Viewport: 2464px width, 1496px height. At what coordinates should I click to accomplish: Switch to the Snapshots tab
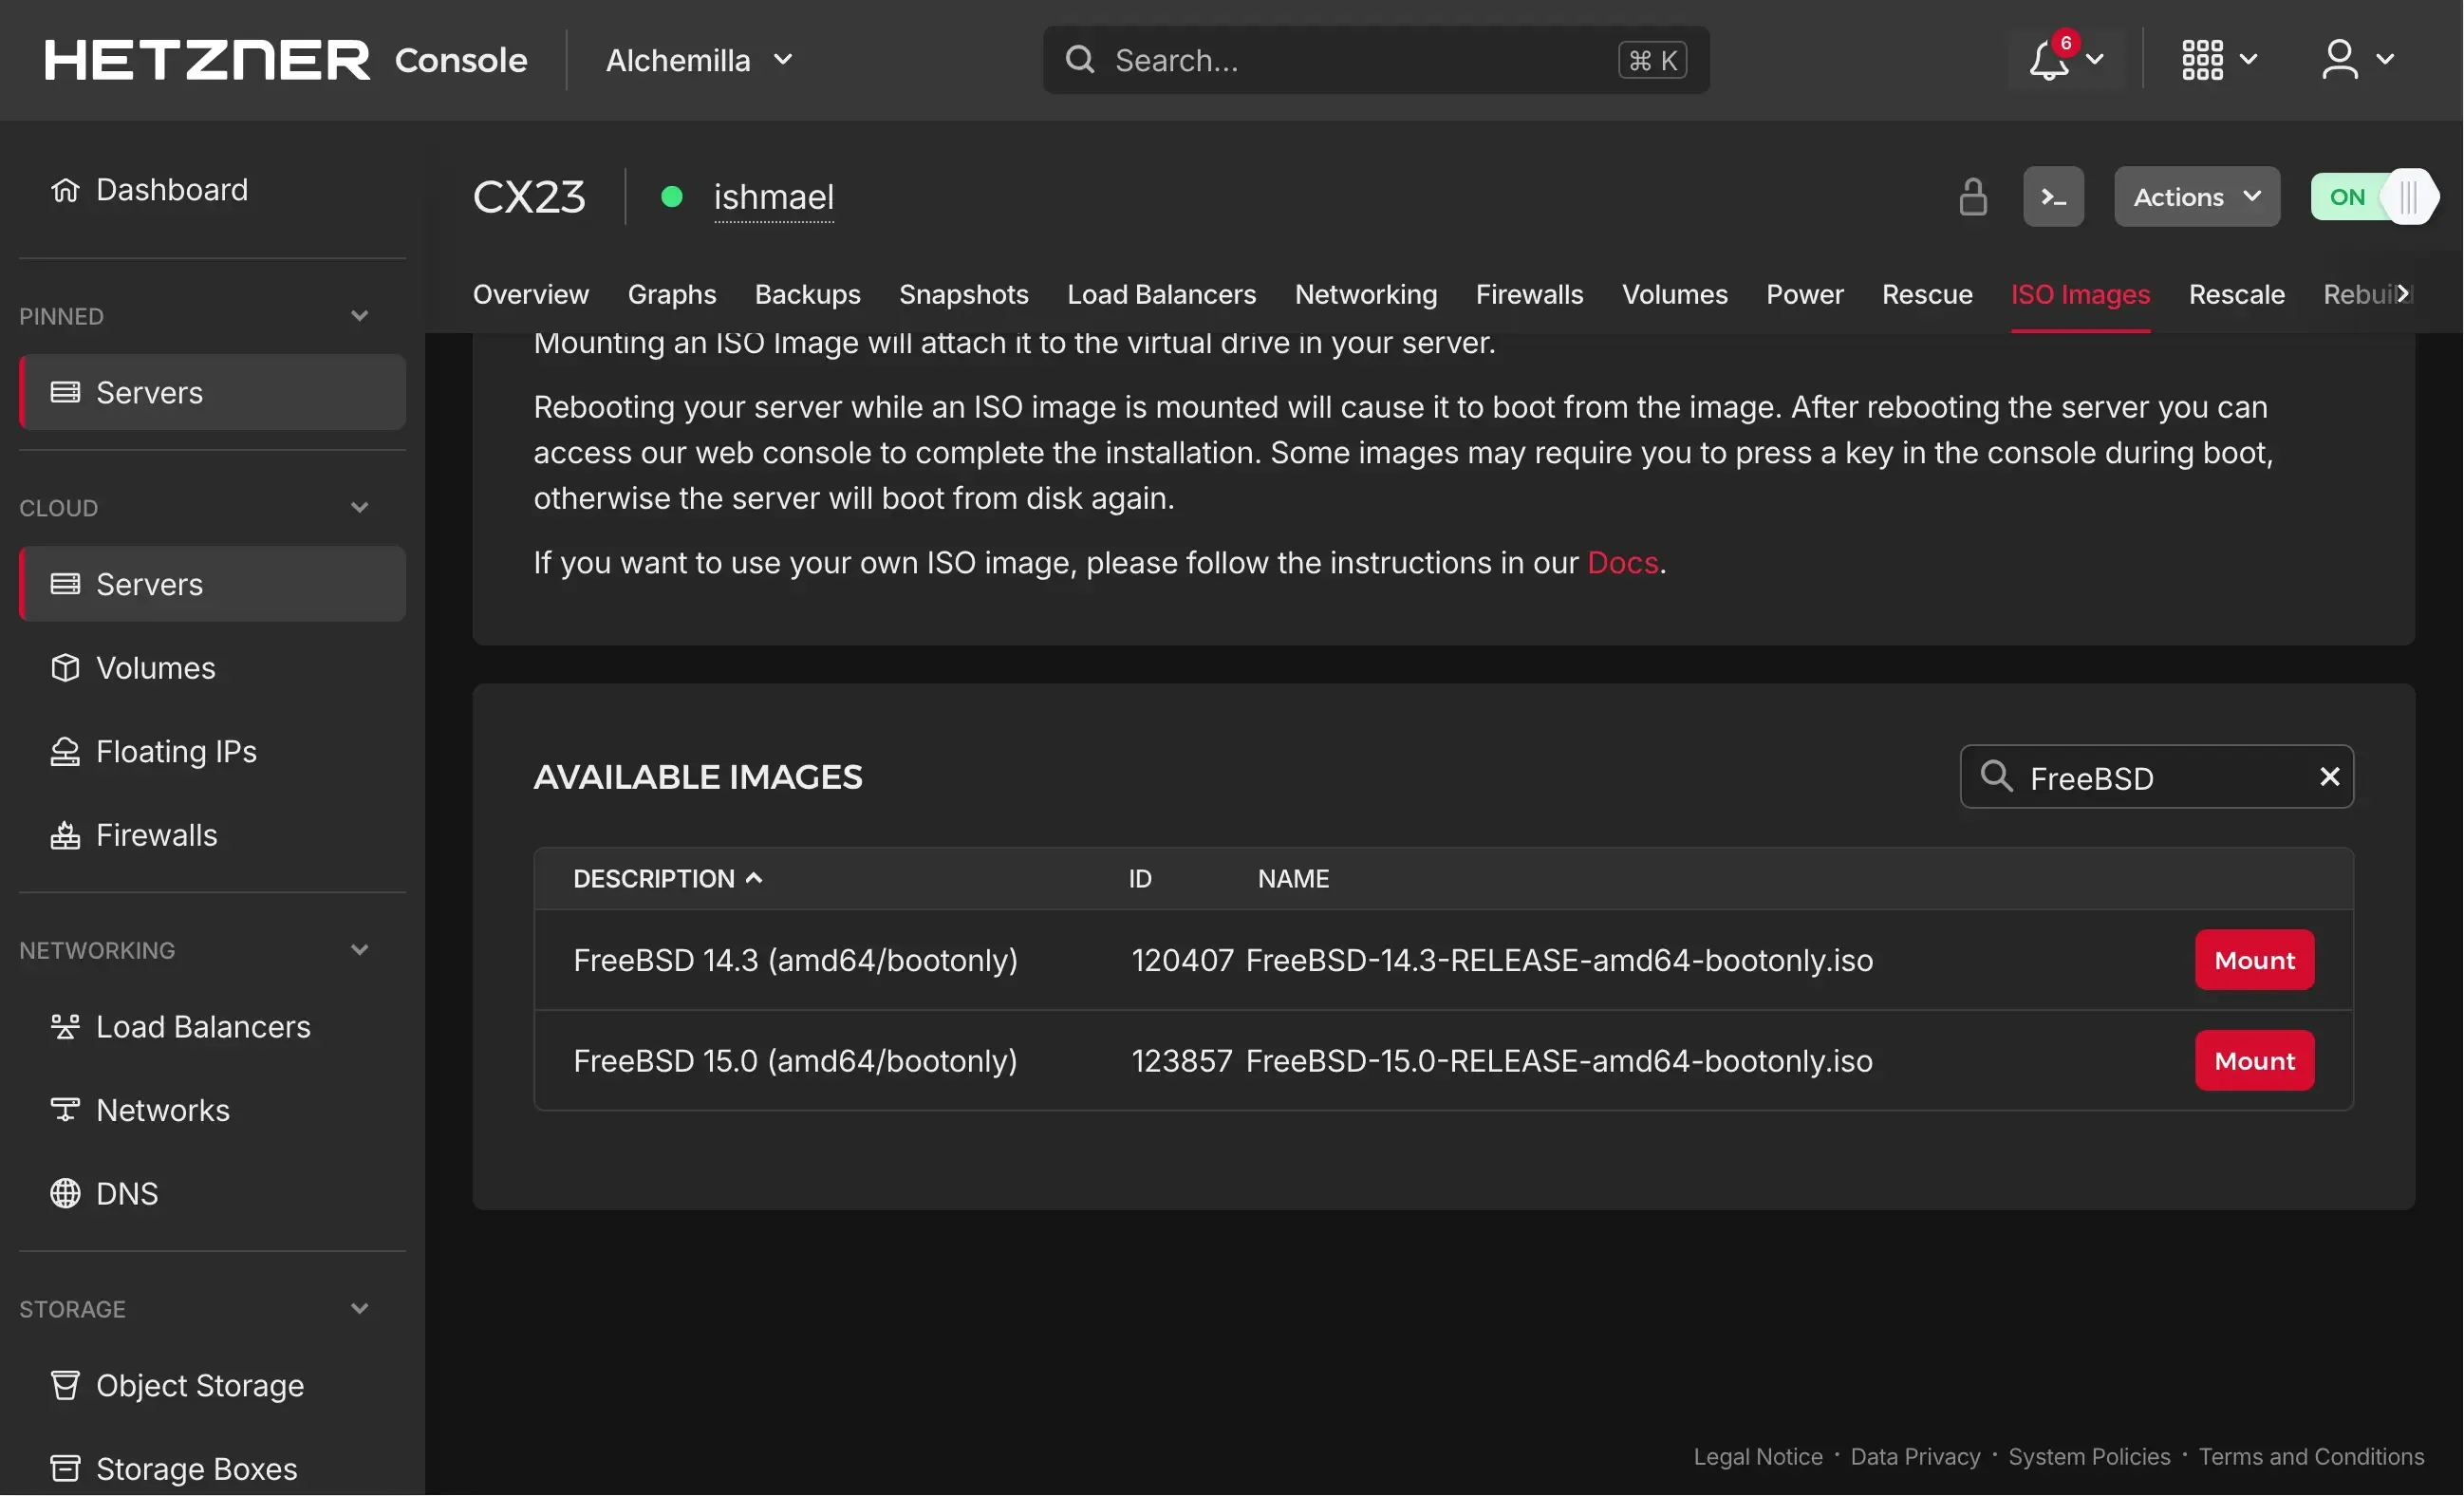(x=964, y=295)
